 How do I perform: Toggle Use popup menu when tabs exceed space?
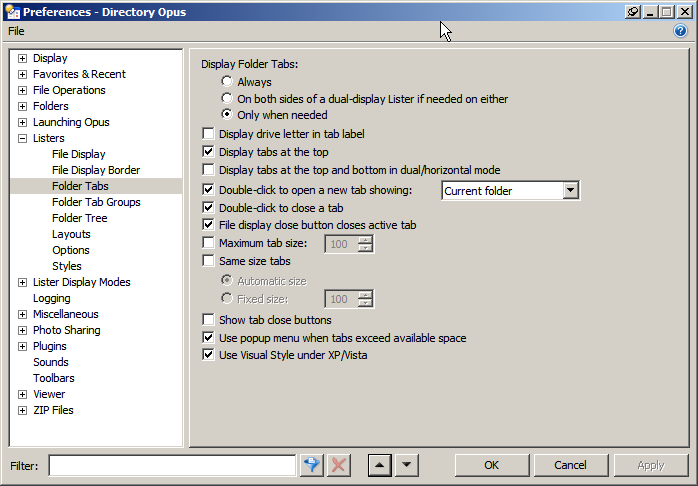click(x=208, y=338)
